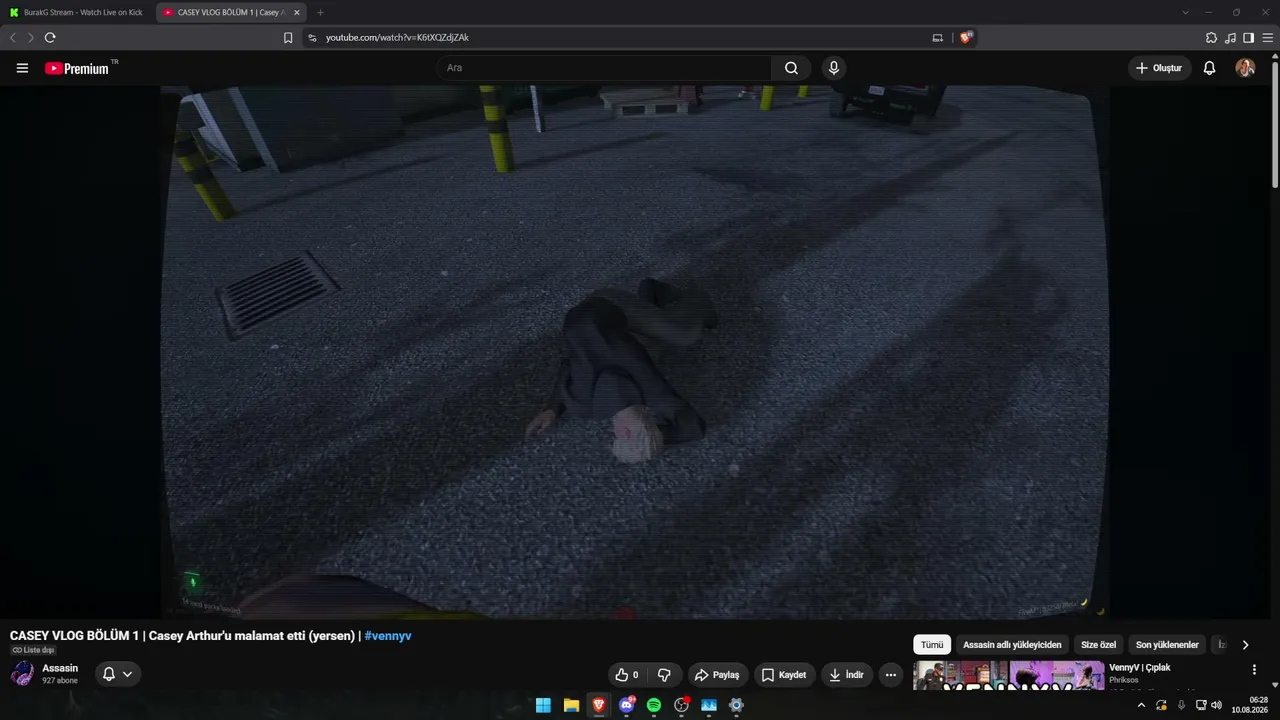Close the CASEY VLOG YouTube tab
The width and height of the screenshot is (1280, 720).
click(x=297, y=12)
